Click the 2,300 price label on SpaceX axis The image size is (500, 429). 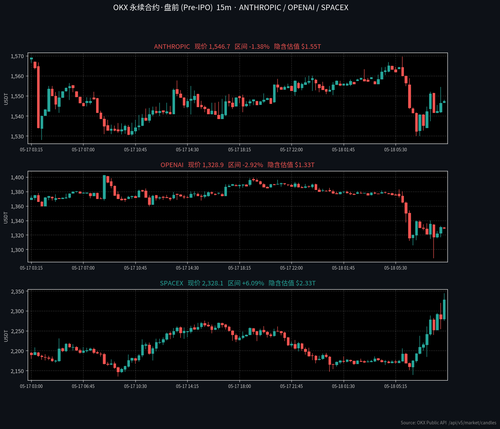coord(17,311)
